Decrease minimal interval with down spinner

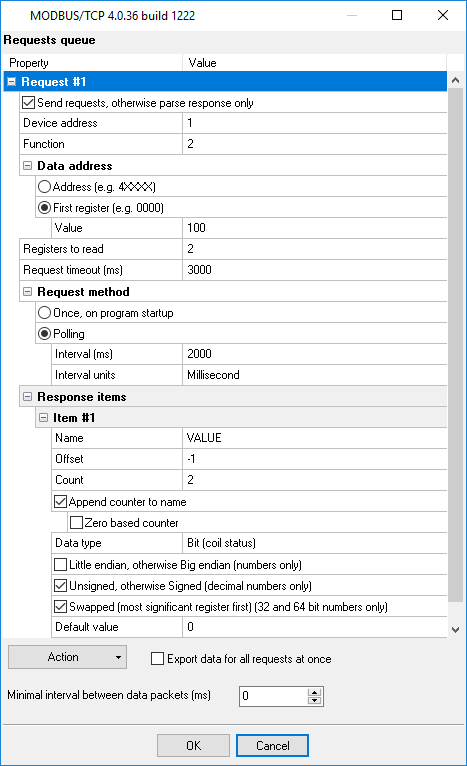click(315, 701)
